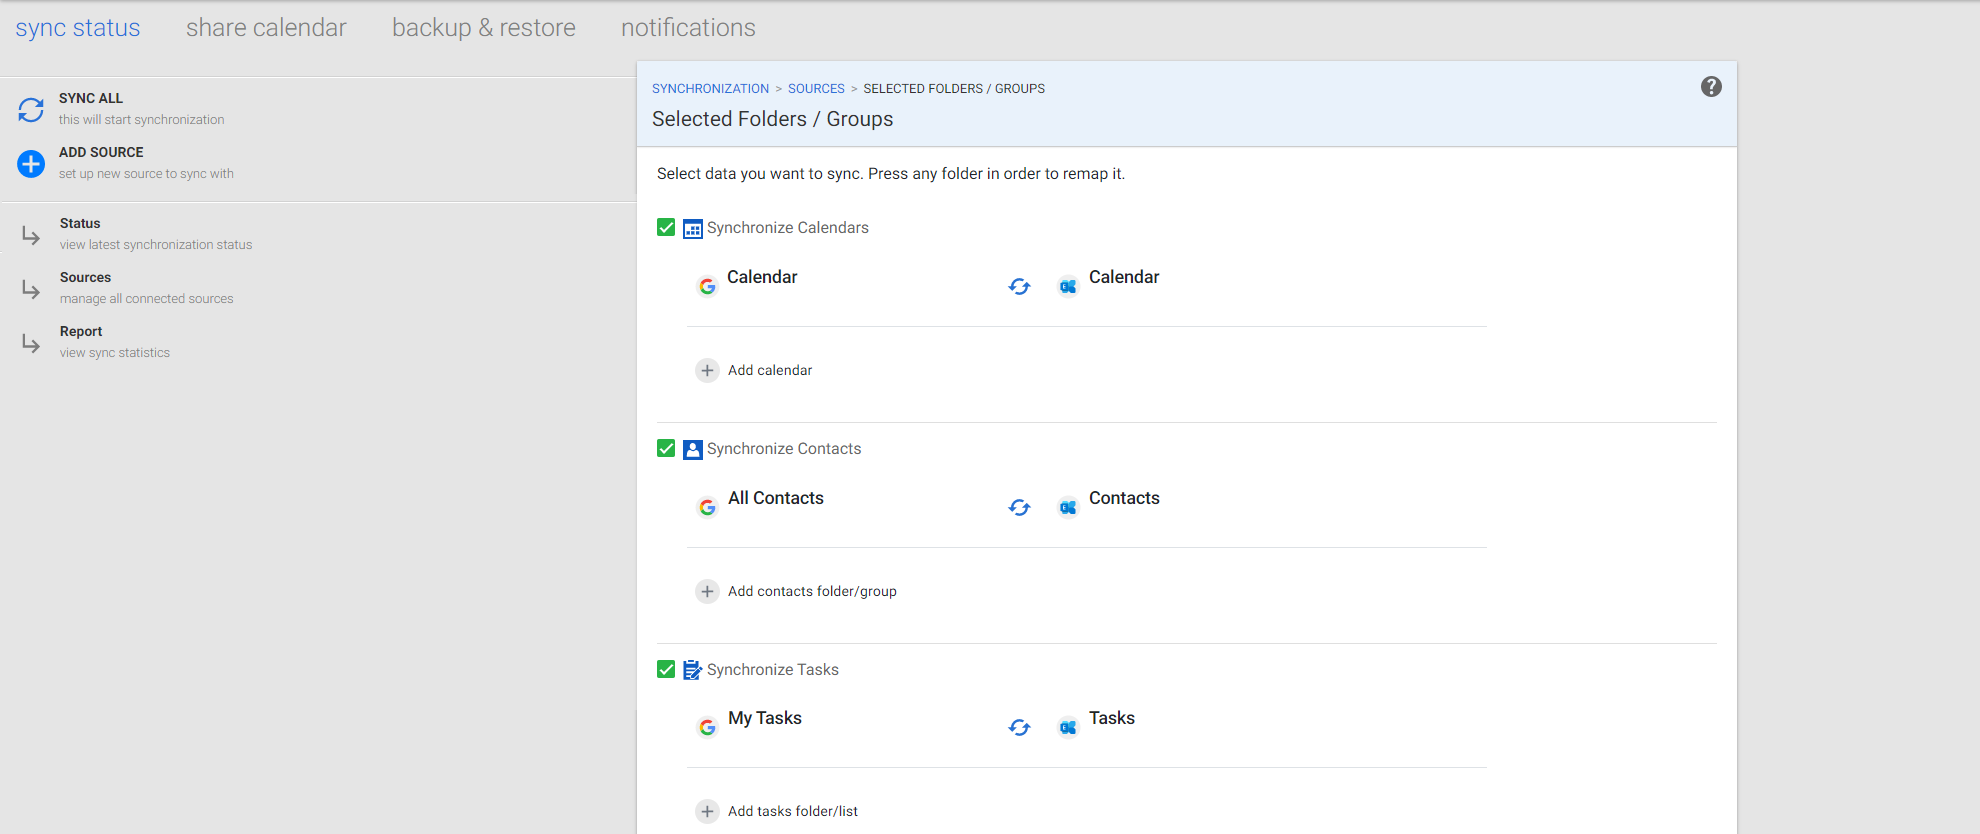The image size is (1980, 834).
Task: Click the Synchronize Tasks label
Action: tap(773, 670)
